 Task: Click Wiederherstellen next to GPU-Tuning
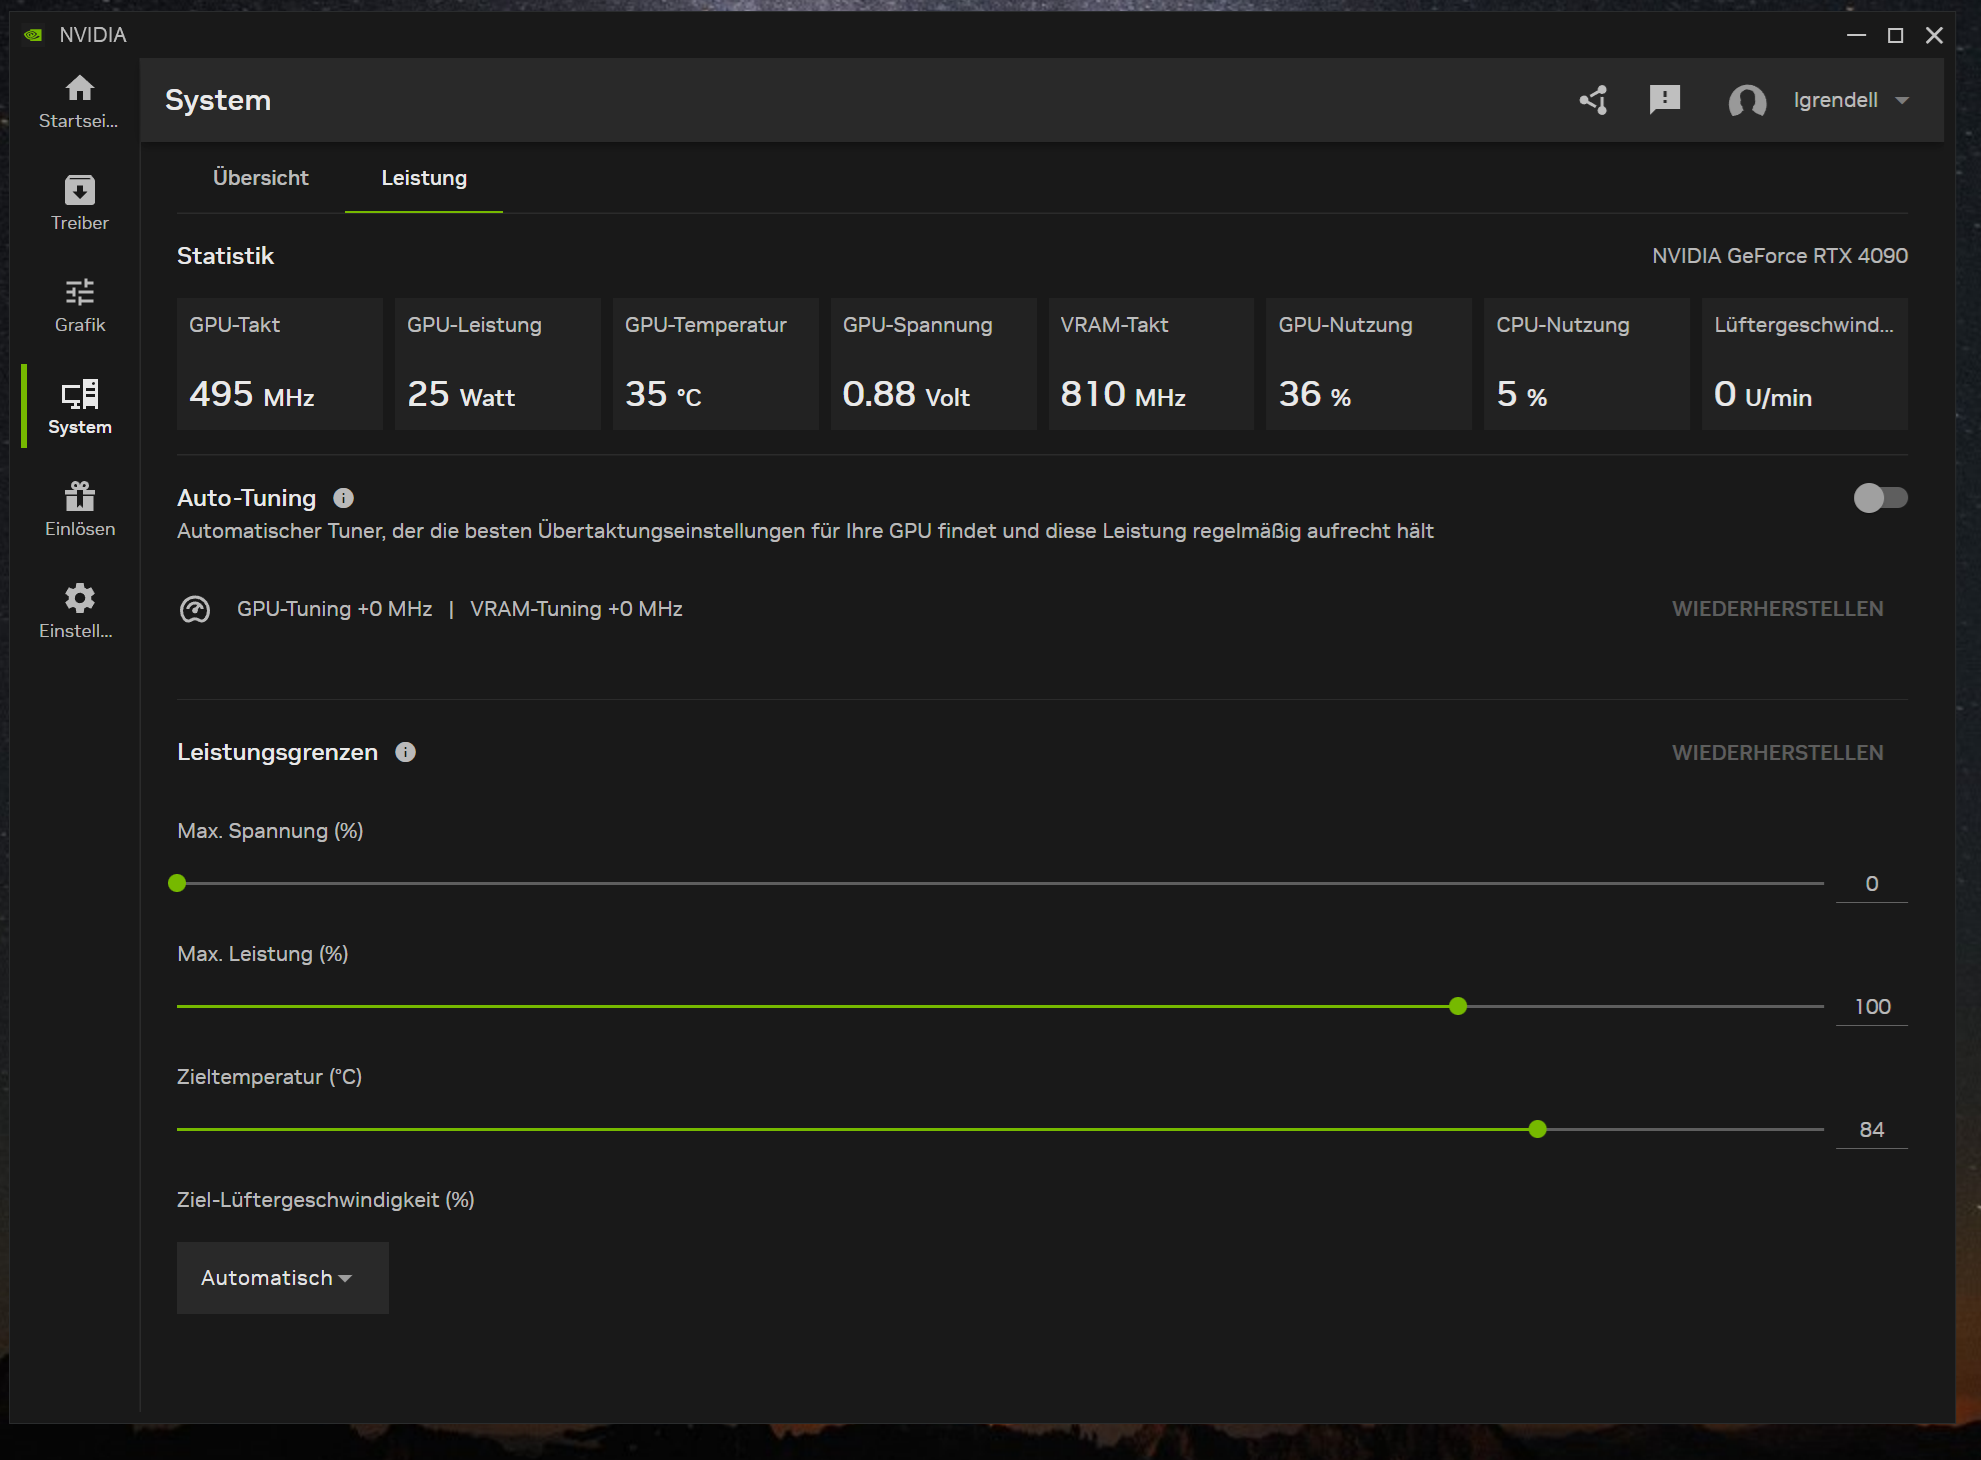coord(1777,609)
